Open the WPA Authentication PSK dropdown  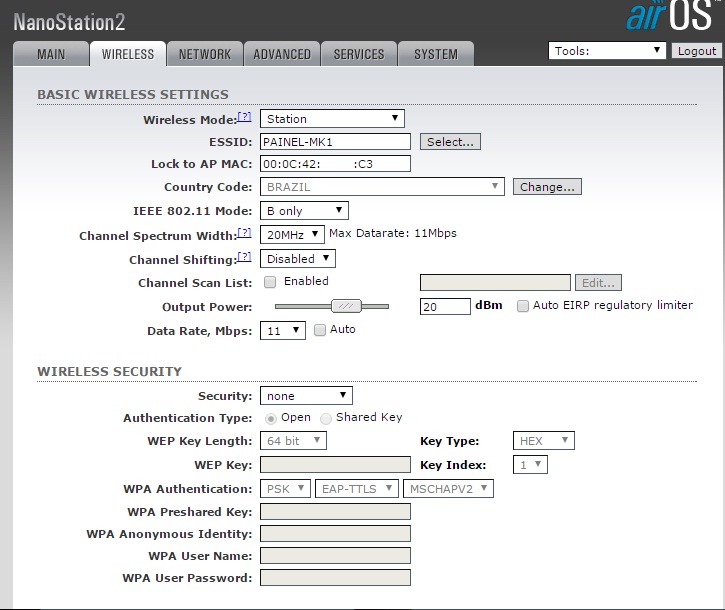coord(285,488)
